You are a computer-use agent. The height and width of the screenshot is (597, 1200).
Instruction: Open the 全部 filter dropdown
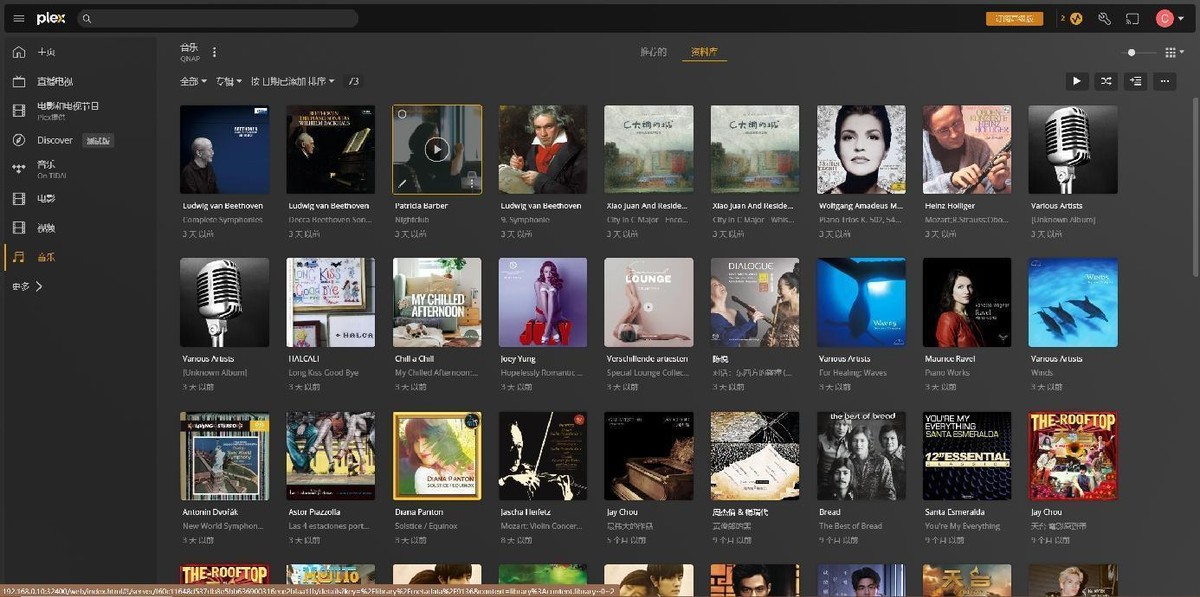click(x=193, y=81)
